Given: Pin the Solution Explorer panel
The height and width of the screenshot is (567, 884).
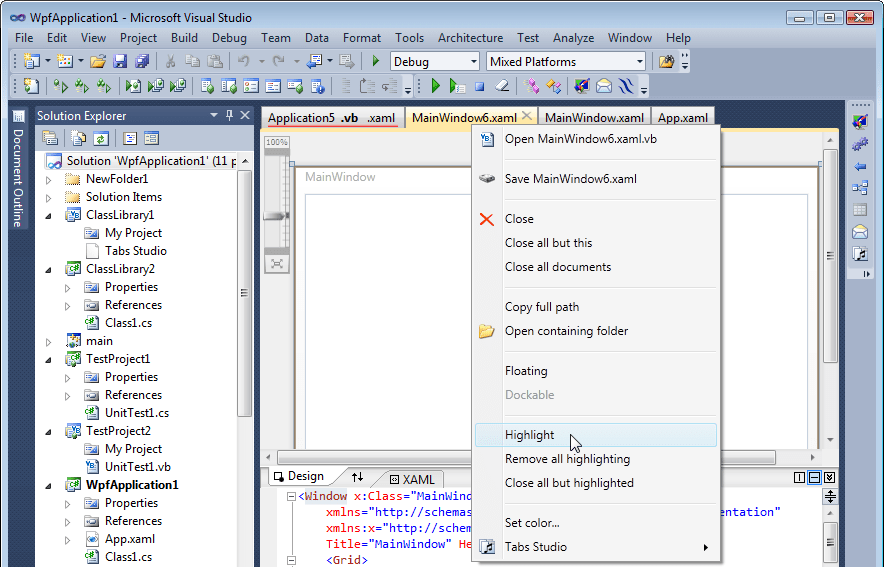Looking at the screenshot, I should tap(229, 115).
